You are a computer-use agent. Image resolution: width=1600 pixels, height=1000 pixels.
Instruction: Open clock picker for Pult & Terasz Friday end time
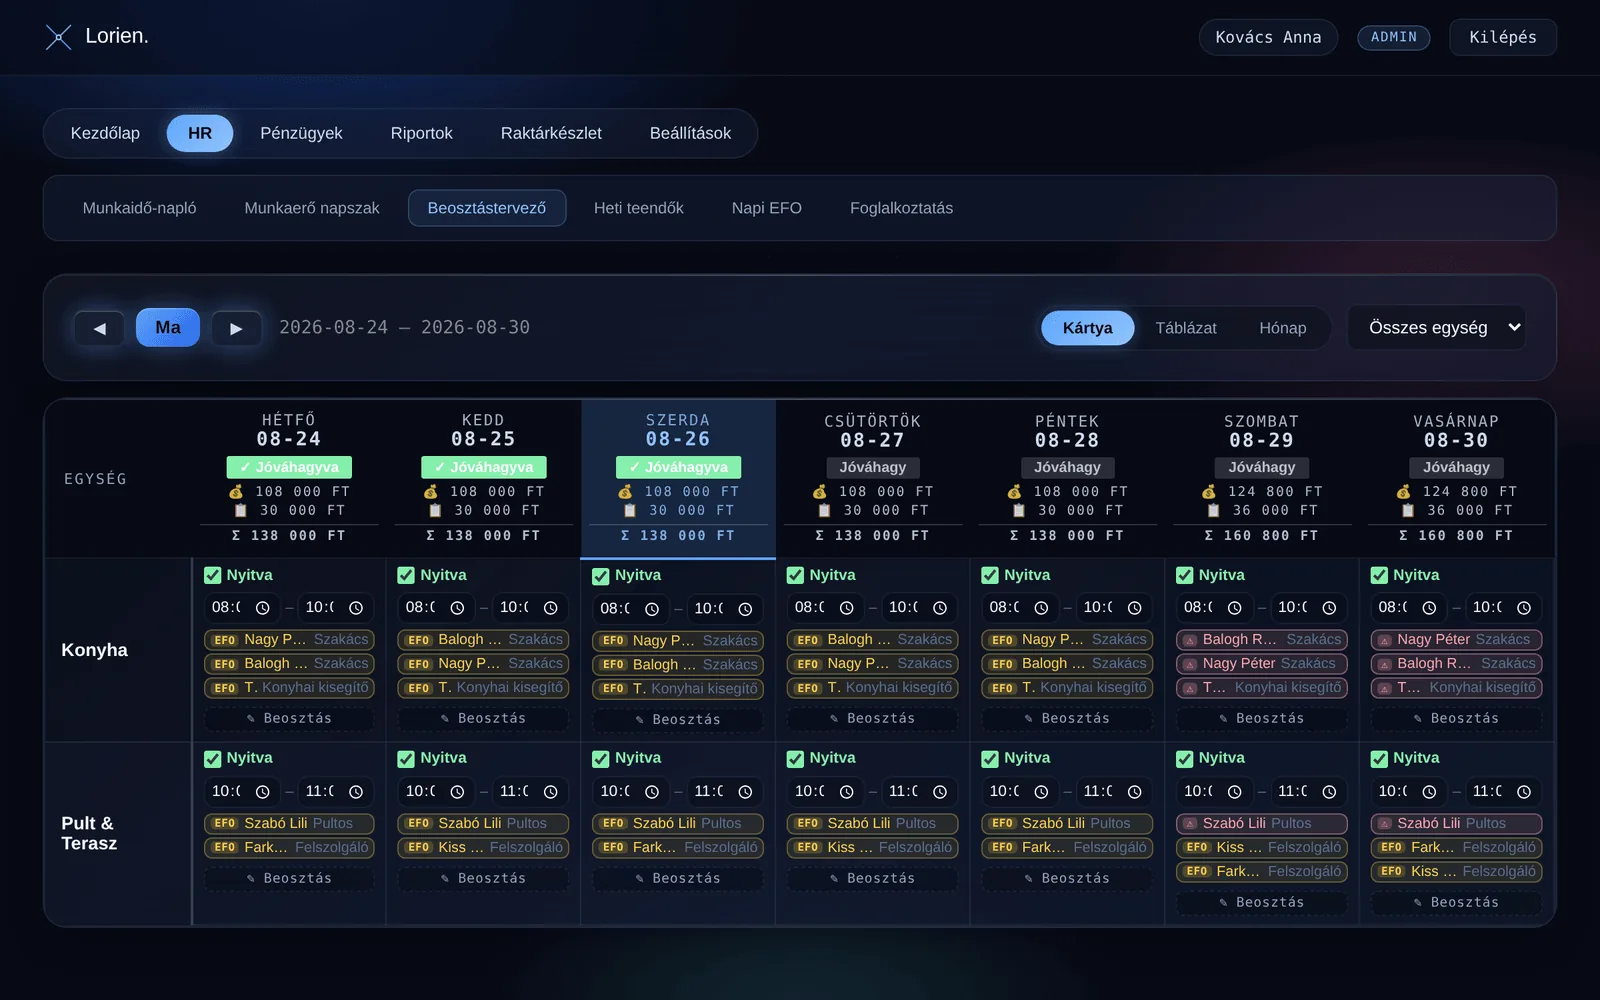1134,792
